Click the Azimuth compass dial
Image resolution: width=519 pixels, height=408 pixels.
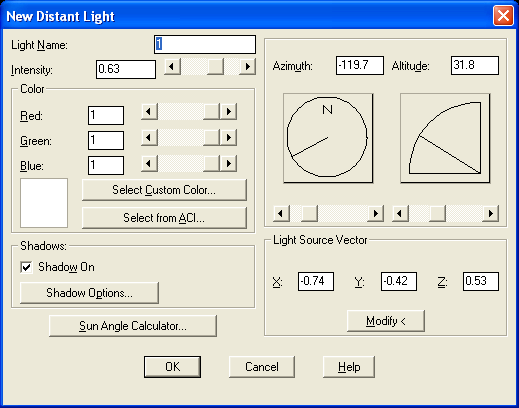click(328, 138)
